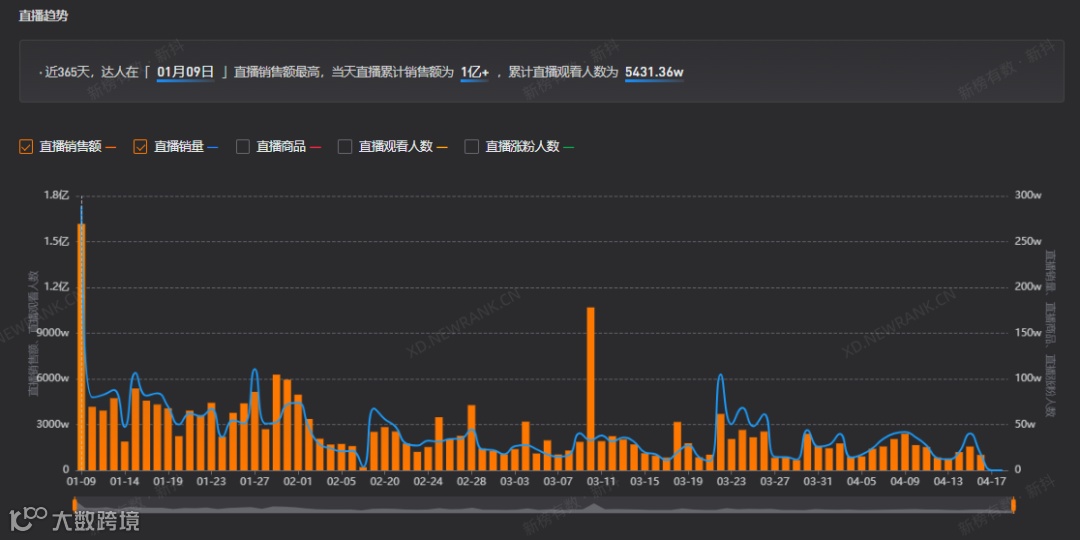
Task: Click the 直播趋势 section title
Action: [x=43, y=16]
